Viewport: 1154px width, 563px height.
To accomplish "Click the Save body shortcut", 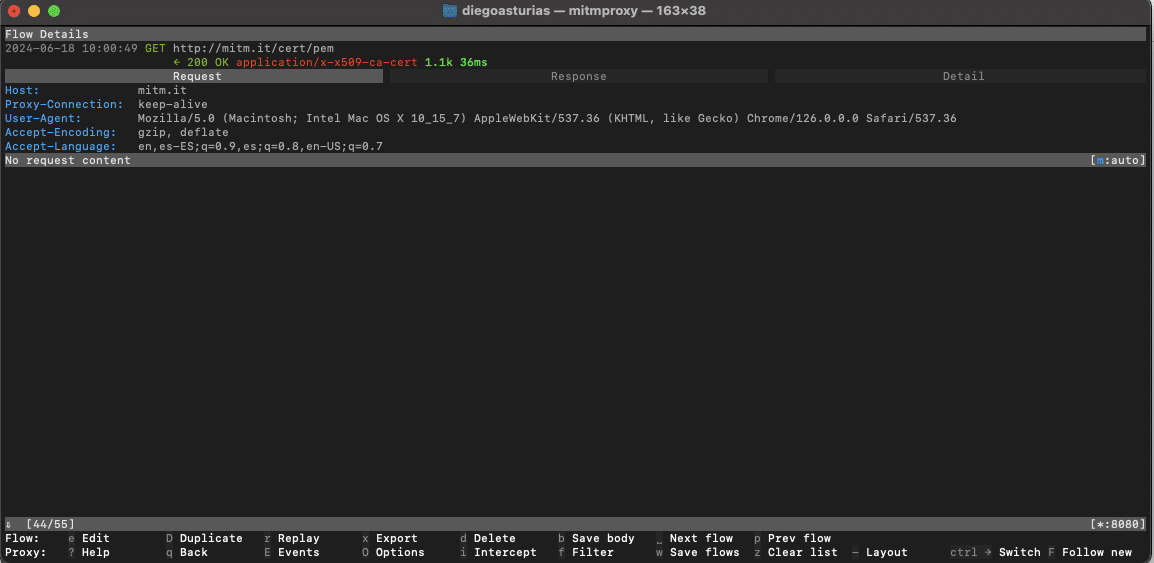I will tap(596, 538).
